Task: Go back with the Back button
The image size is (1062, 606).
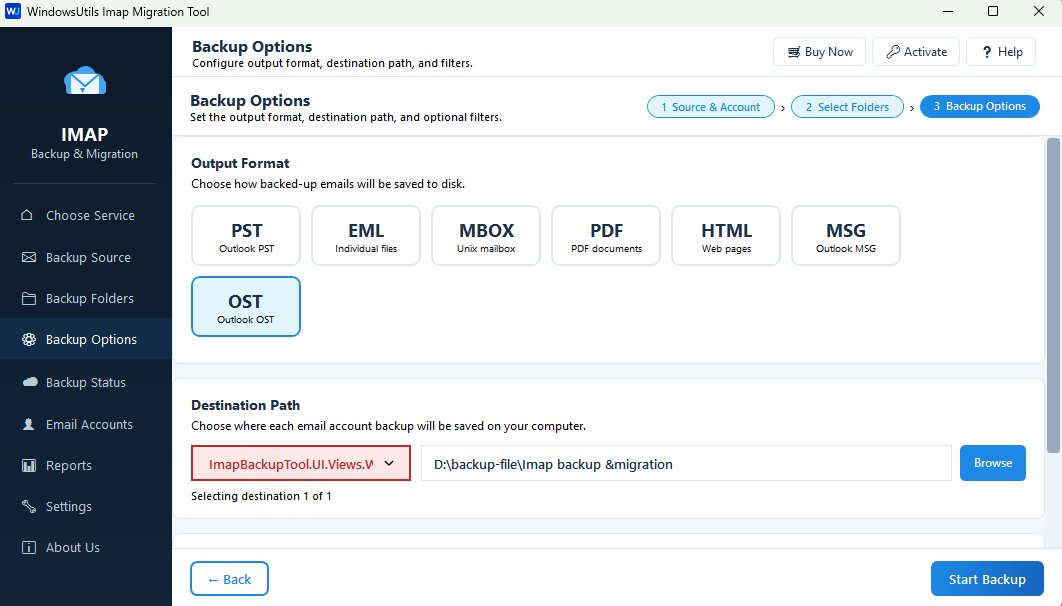Action: pyautogui.click(x=229, y=579)
